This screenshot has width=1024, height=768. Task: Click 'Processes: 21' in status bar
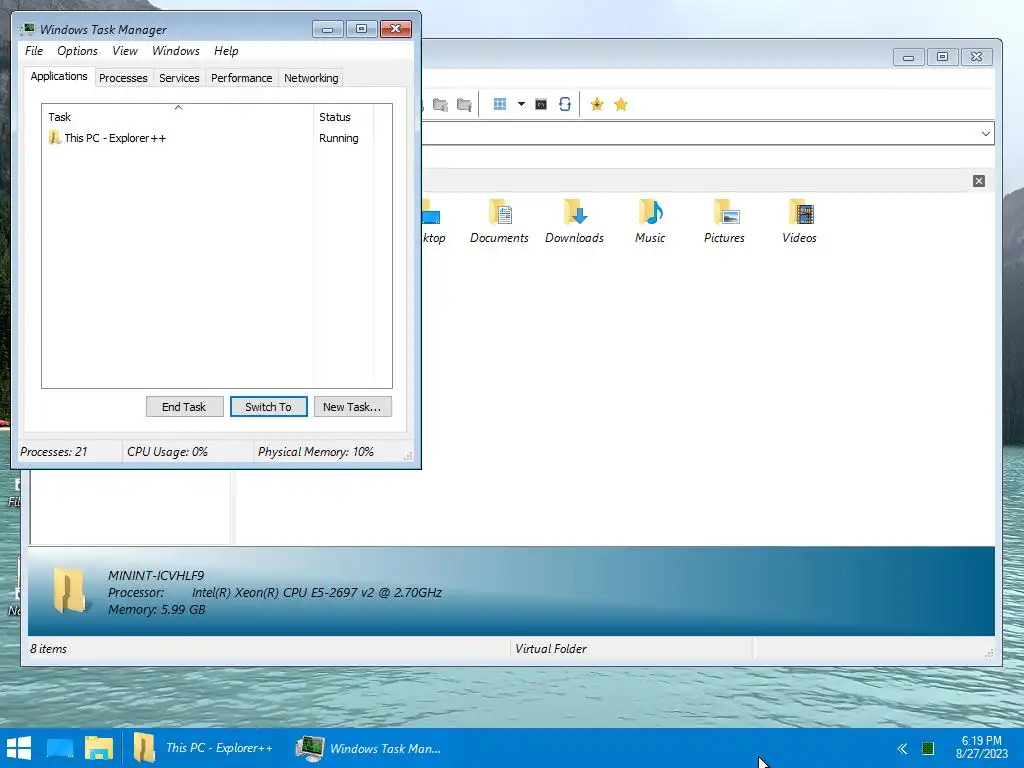(x=54, y=452)
